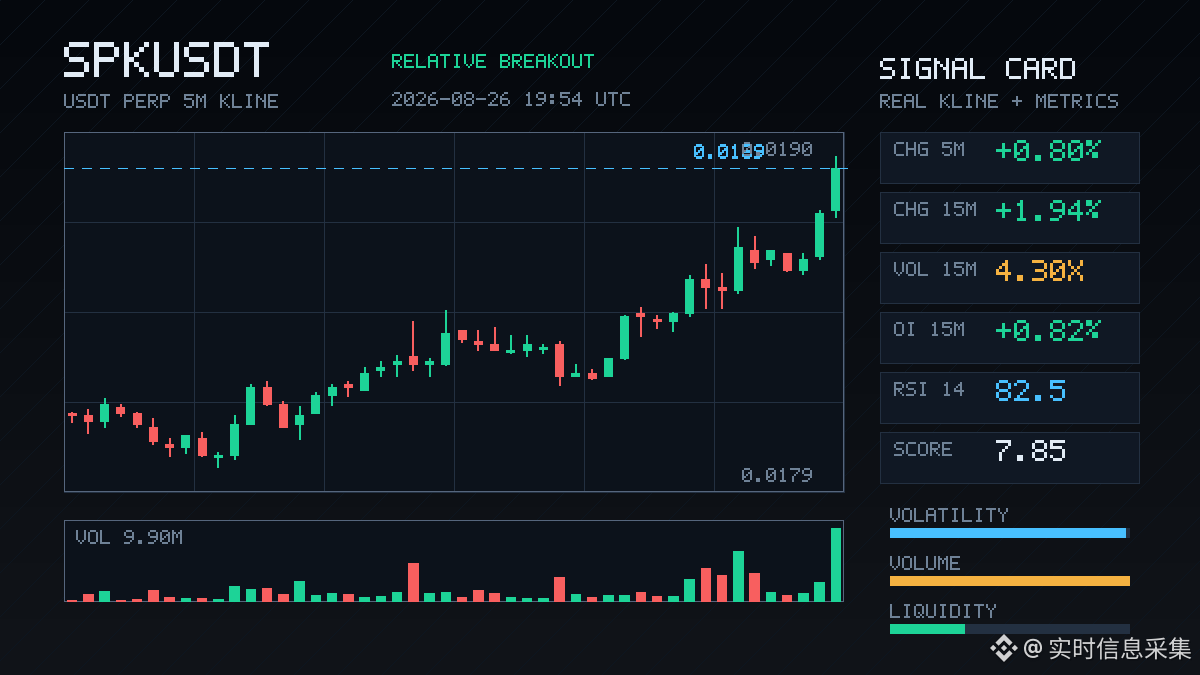Viewport: 1200px width, 675px height.
Task: Click the CHG 15M metric label
Action: click(935, 210)
